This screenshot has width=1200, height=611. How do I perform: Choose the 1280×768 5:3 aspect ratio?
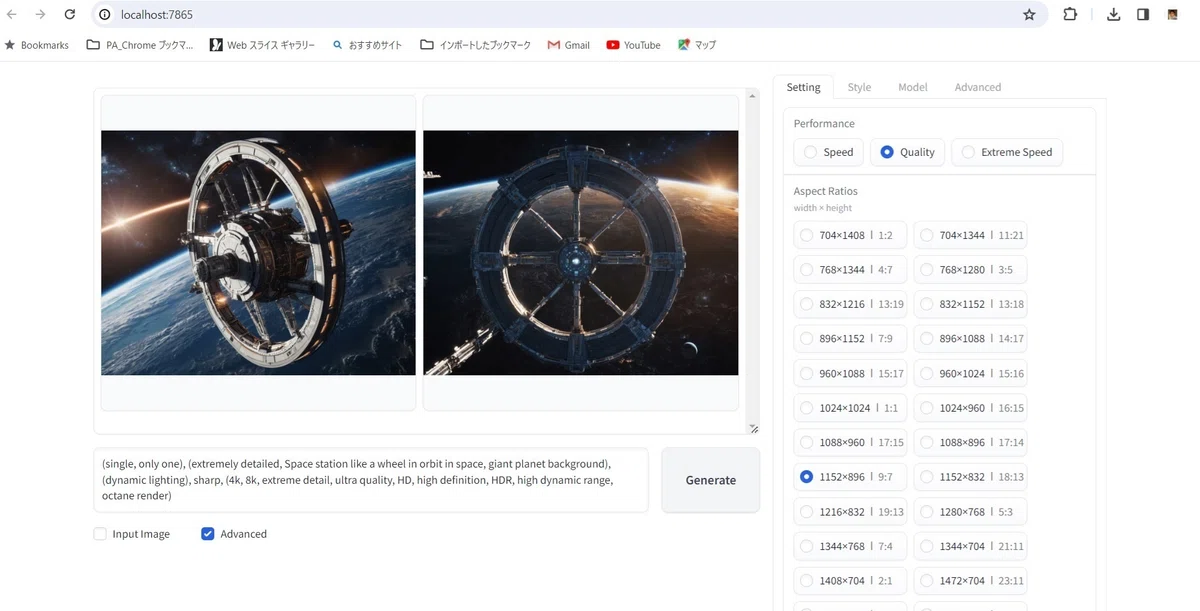point(970,512)
